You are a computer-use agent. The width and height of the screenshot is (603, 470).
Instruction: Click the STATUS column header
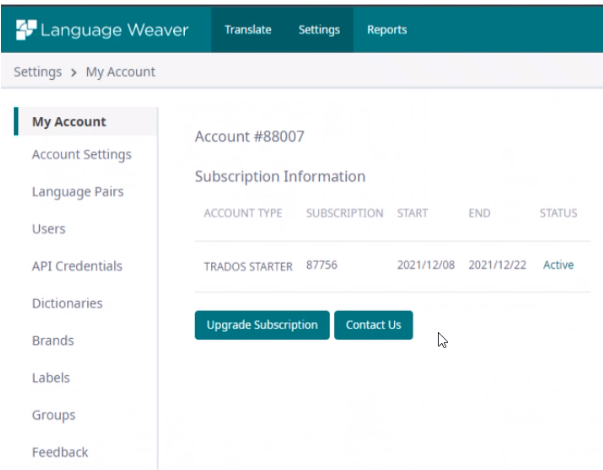pyautogui.click(x=558, y=213)
